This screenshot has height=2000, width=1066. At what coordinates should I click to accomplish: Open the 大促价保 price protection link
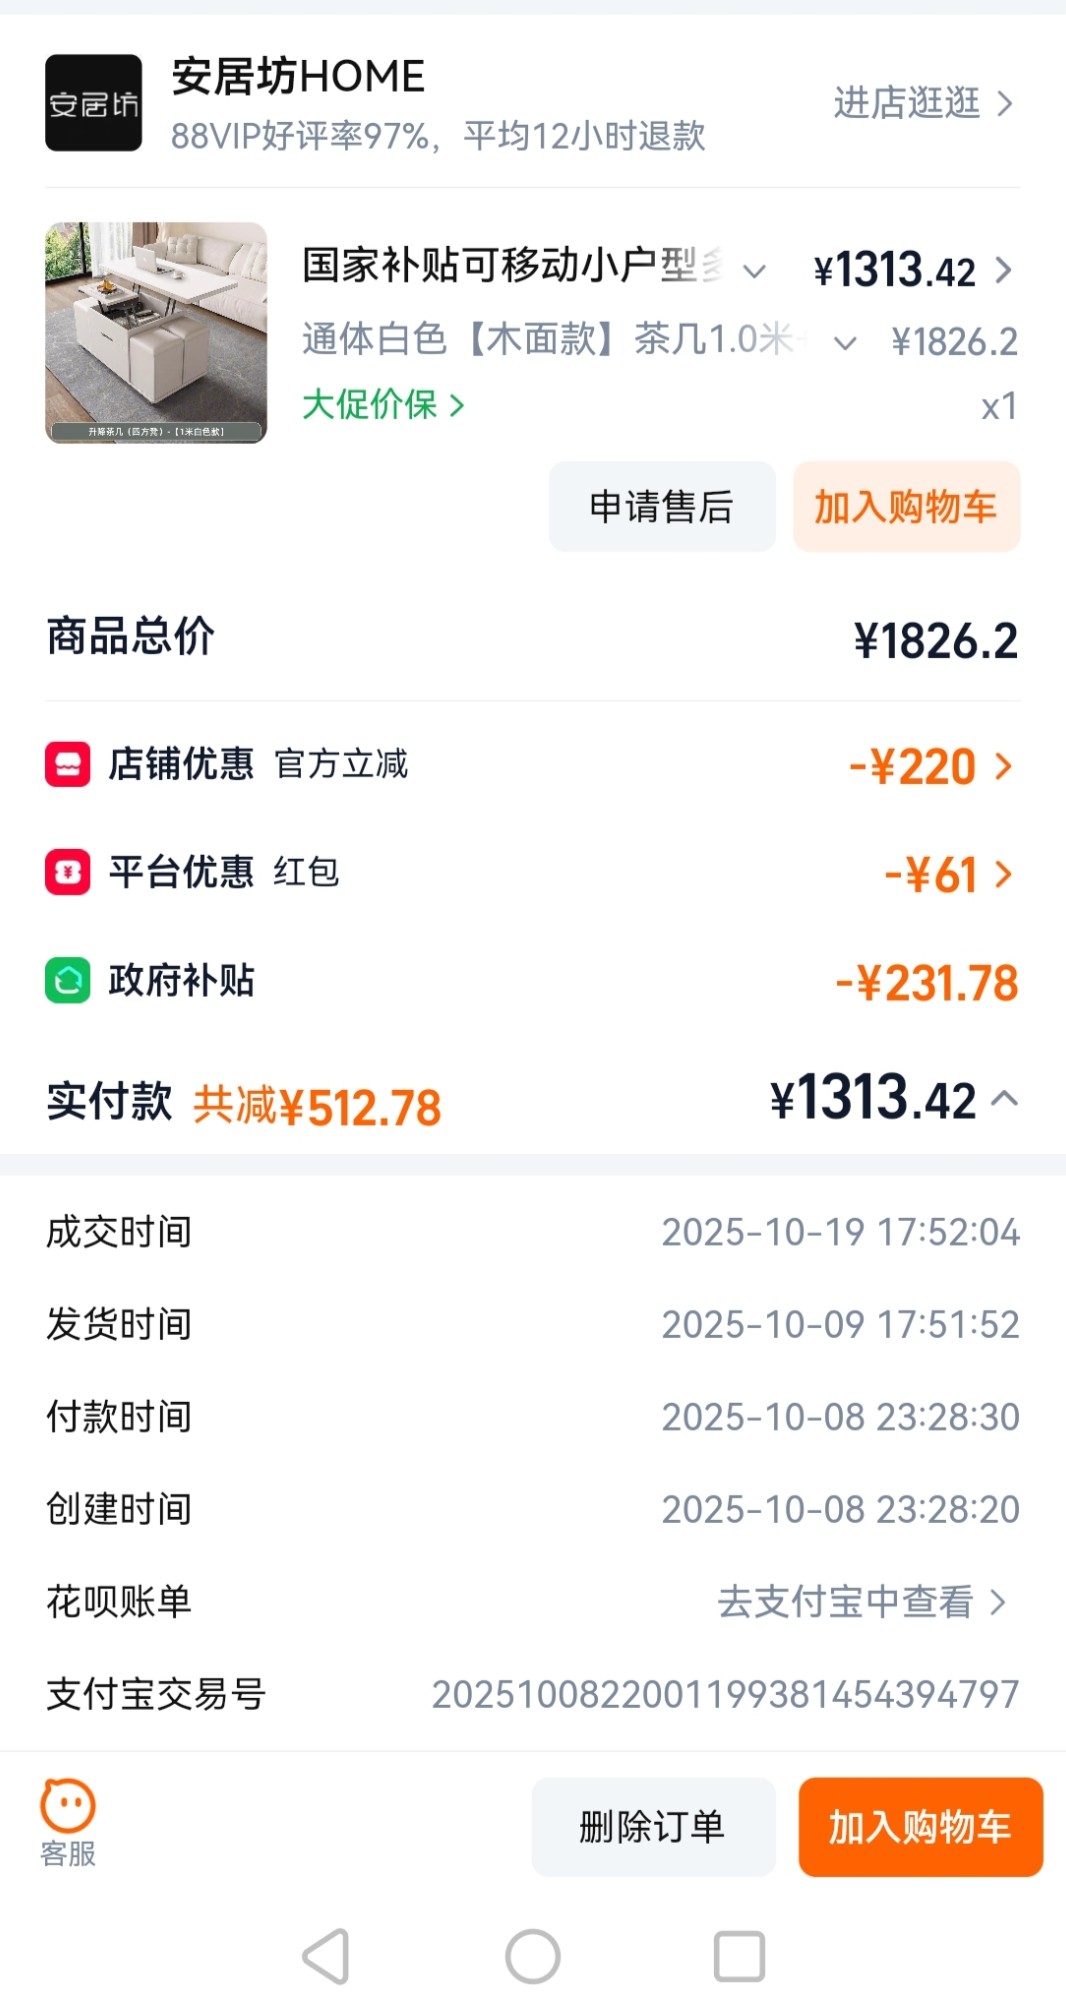pos(384,405)
